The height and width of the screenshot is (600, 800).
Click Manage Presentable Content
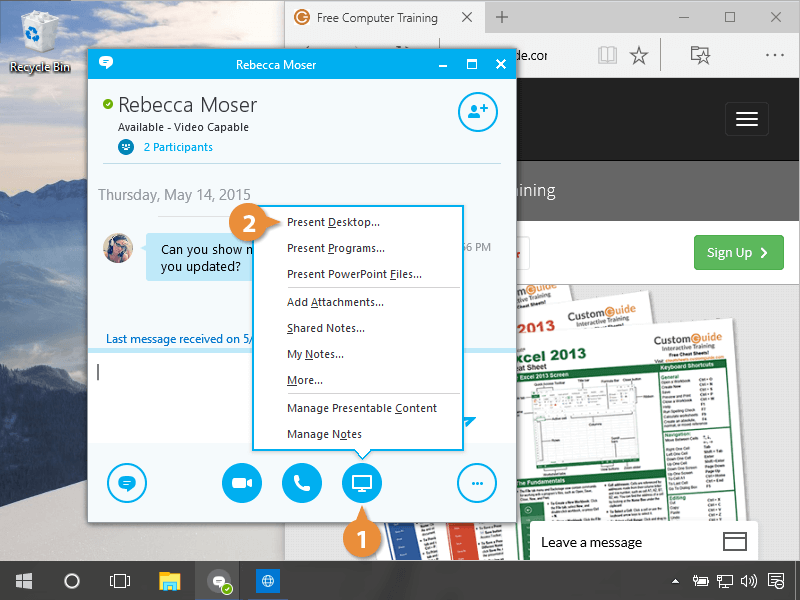click(x=361, y=408)
